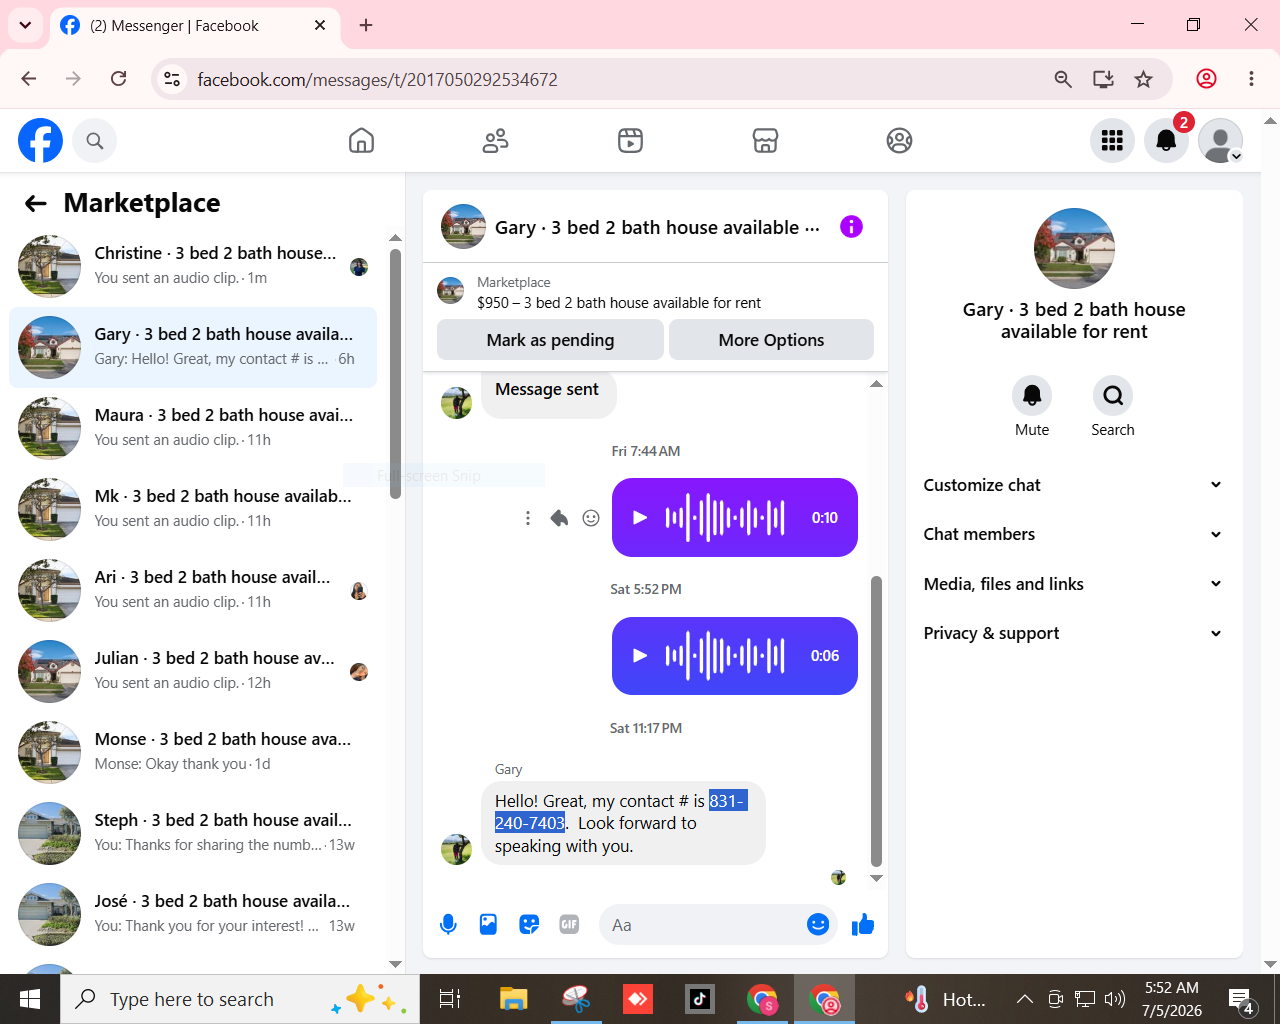The image size is (1280, 1024).
Task: Open Facebook home via the logo
Action: (40, 140)
